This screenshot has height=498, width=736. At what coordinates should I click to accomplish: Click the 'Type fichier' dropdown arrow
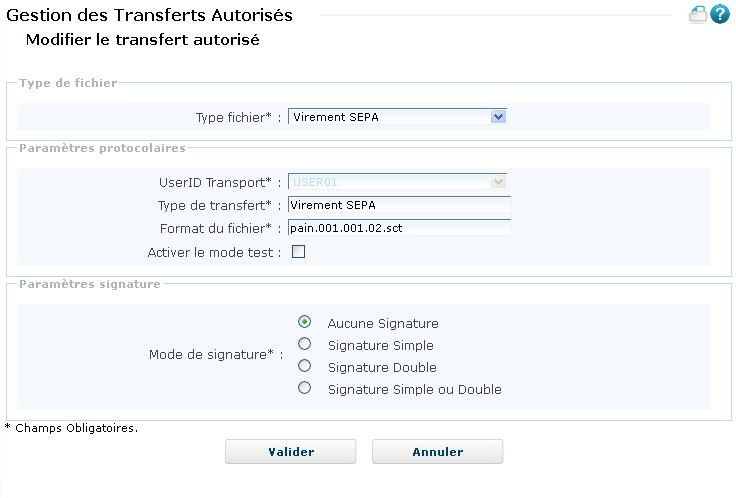pyautogui.click(x=499, y=117)
